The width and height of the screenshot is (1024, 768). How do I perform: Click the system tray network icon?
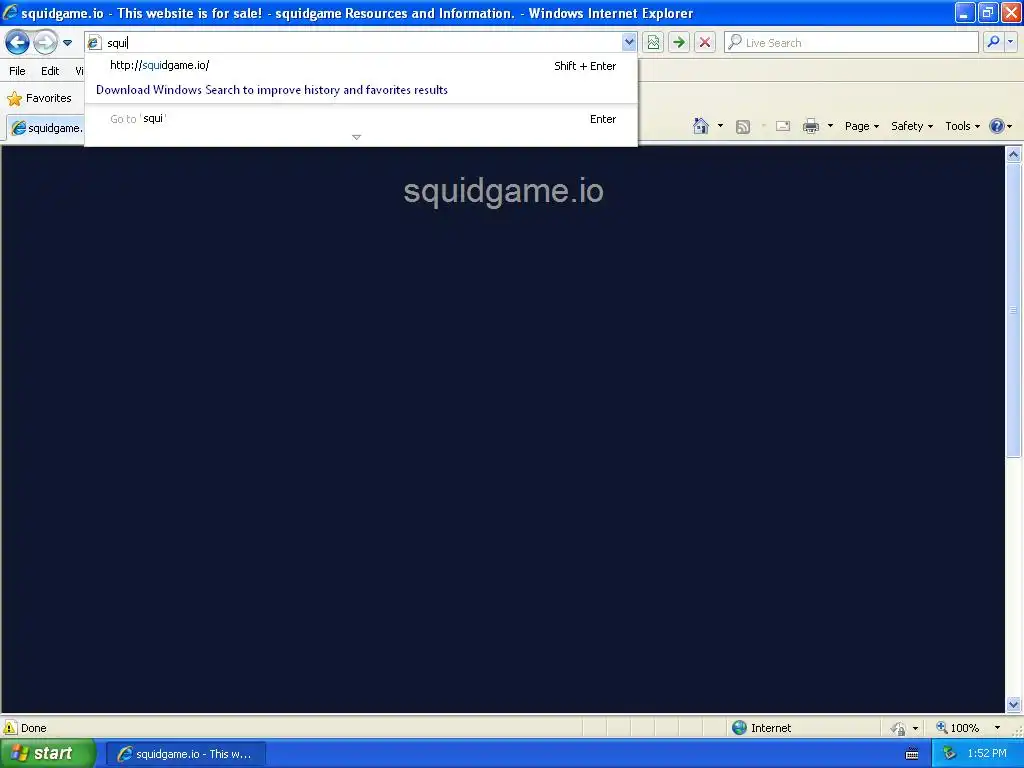pyautogui.click(x=949, y=754)
